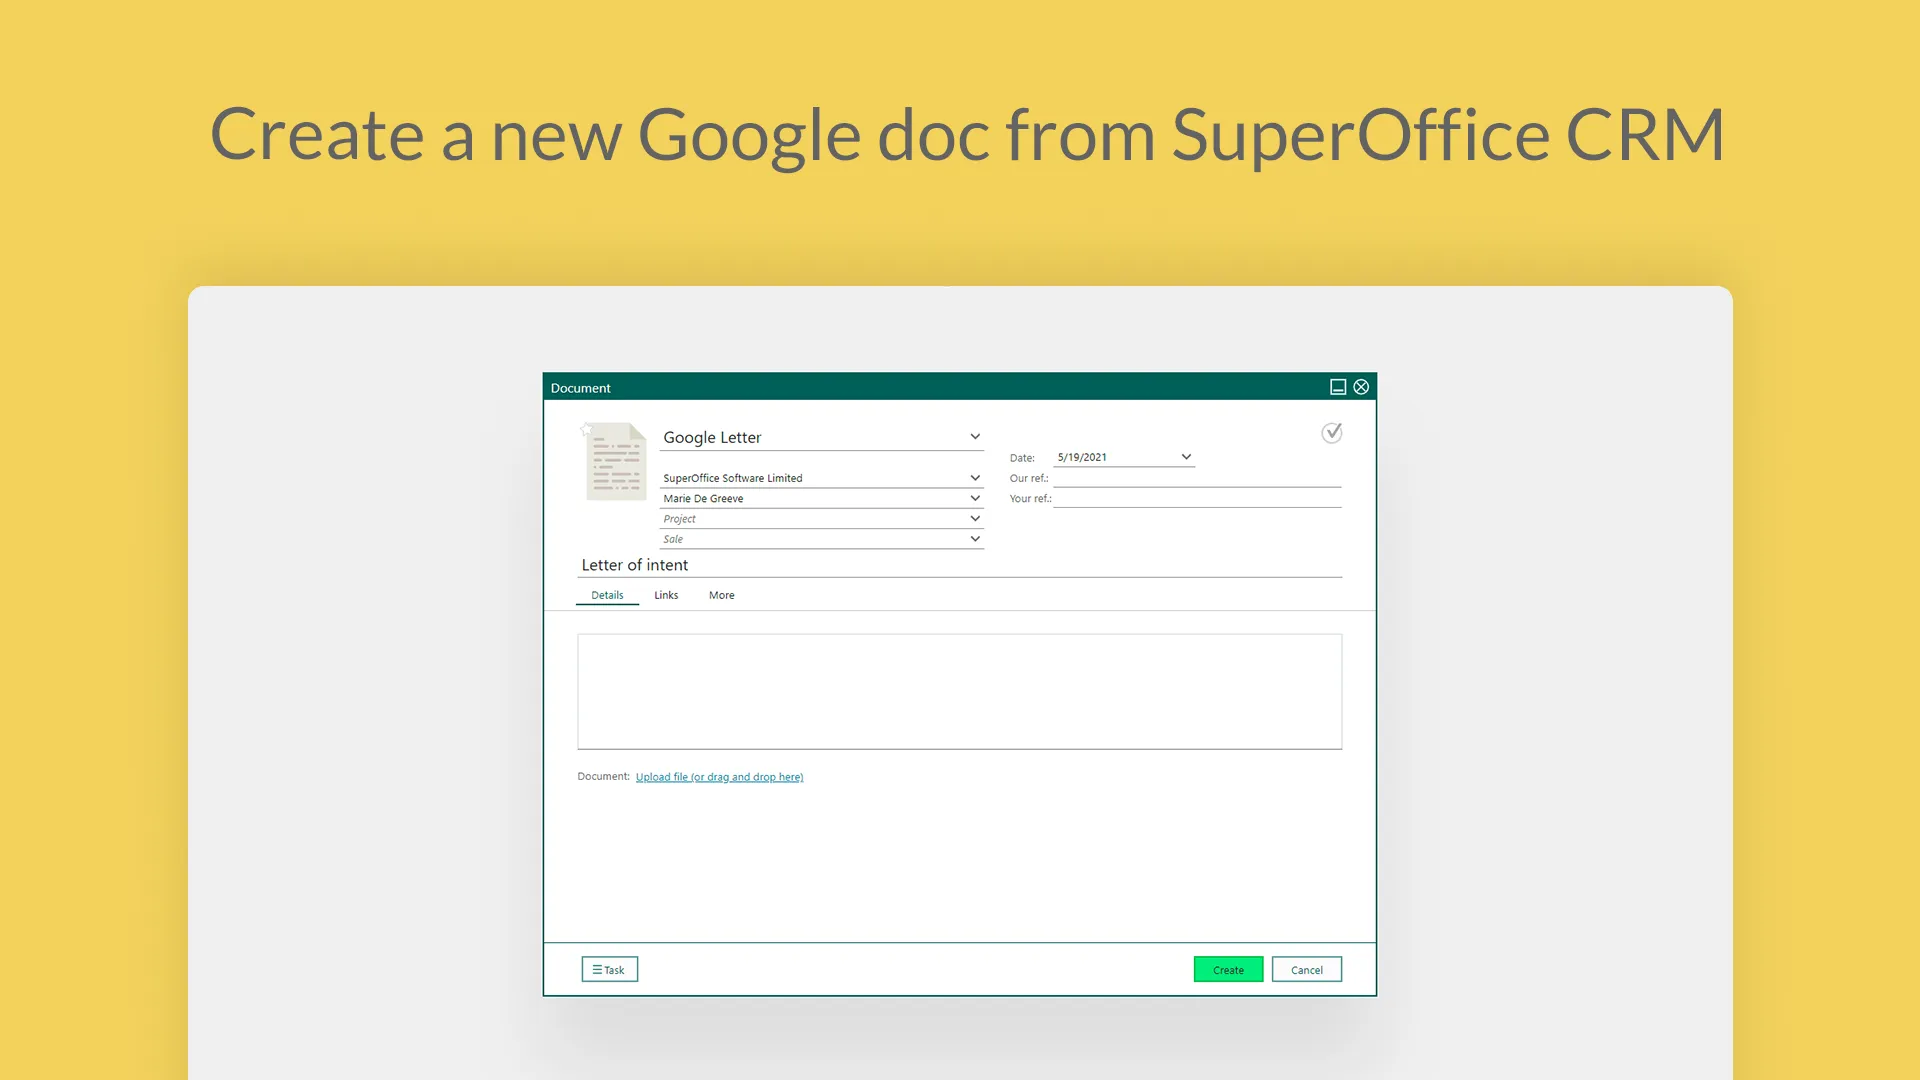Image resolution: width=1920 pixels, height=1080 pixels.
Task: Open the Google Letter template dropdown
Action: click(974, 437)
